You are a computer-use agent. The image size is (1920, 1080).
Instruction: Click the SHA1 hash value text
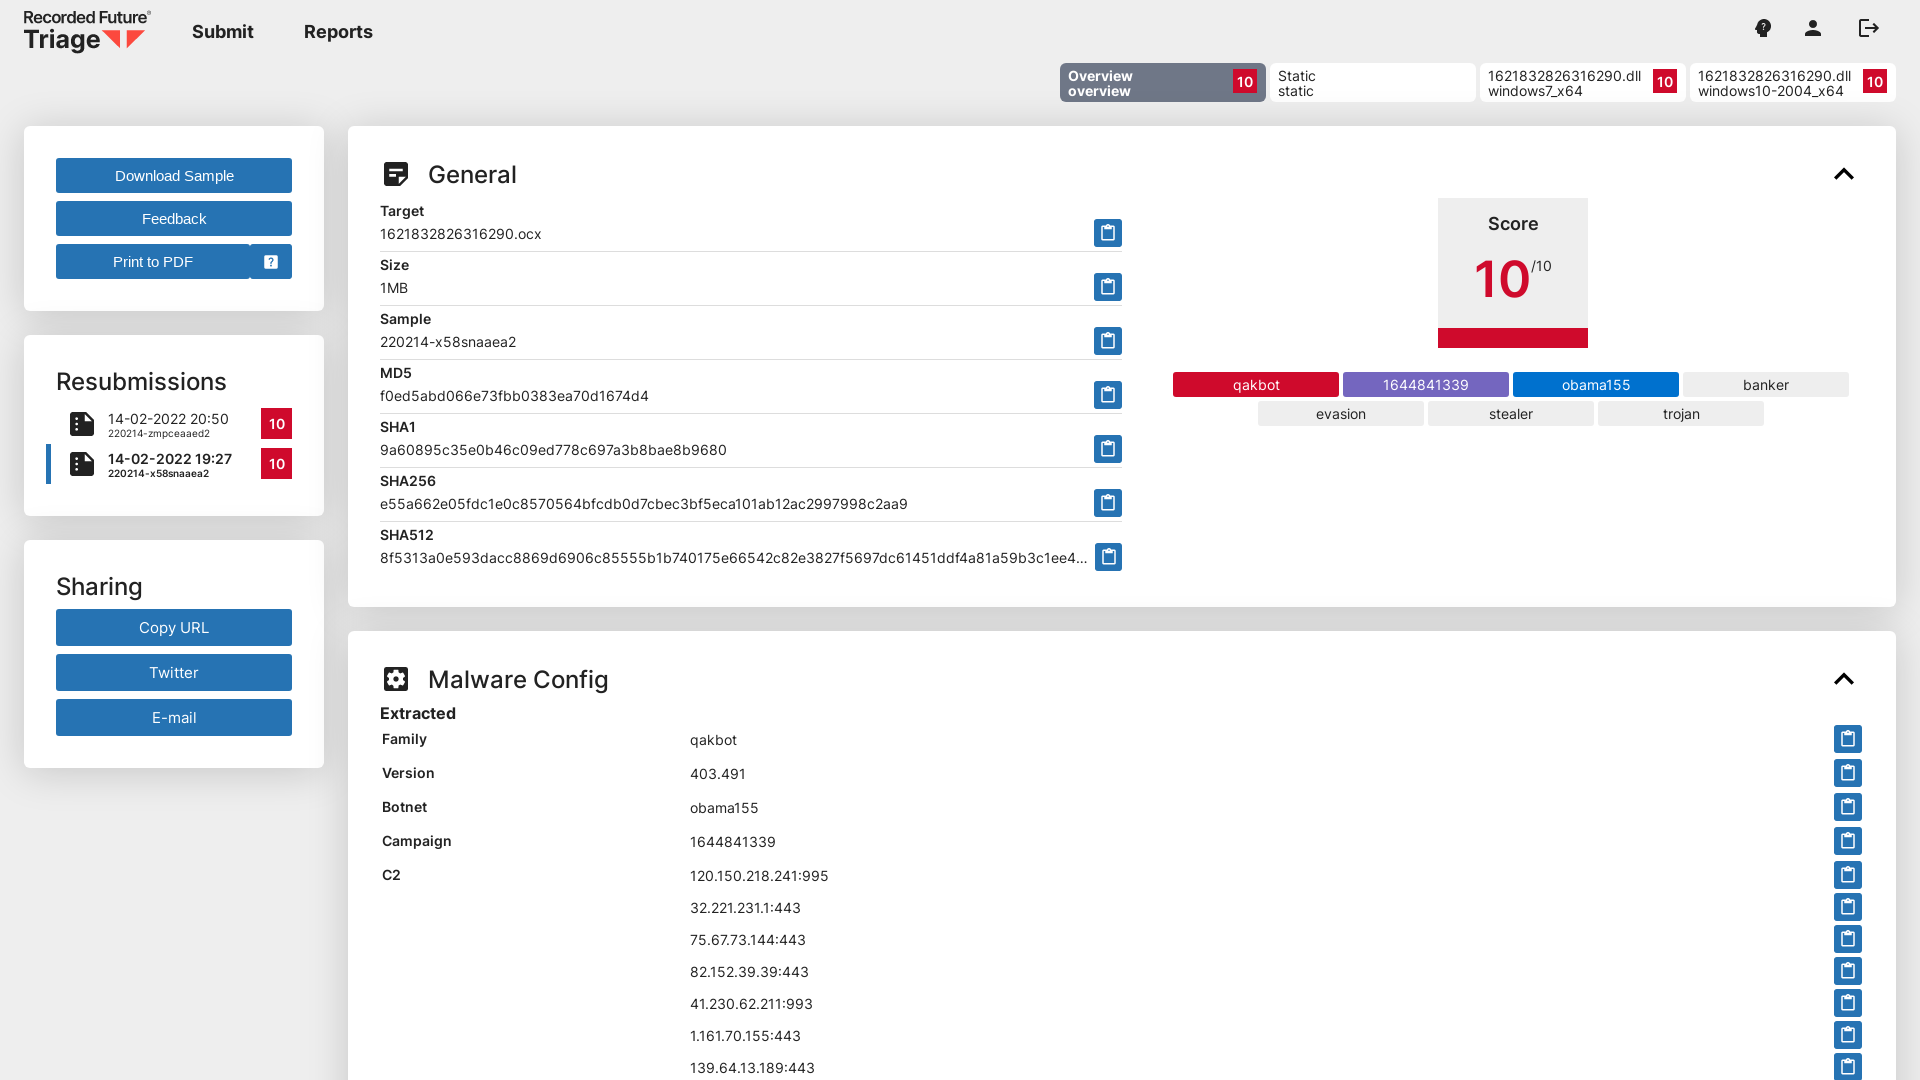[x=553, y=450]
